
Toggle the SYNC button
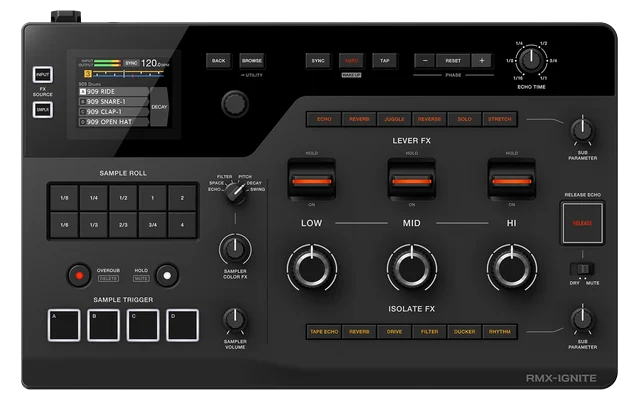318,61
